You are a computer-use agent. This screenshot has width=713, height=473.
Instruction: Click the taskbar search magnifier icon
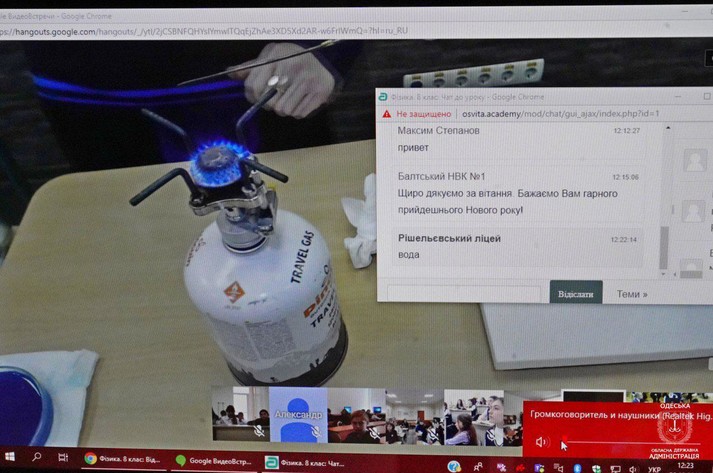coord(37,457)
